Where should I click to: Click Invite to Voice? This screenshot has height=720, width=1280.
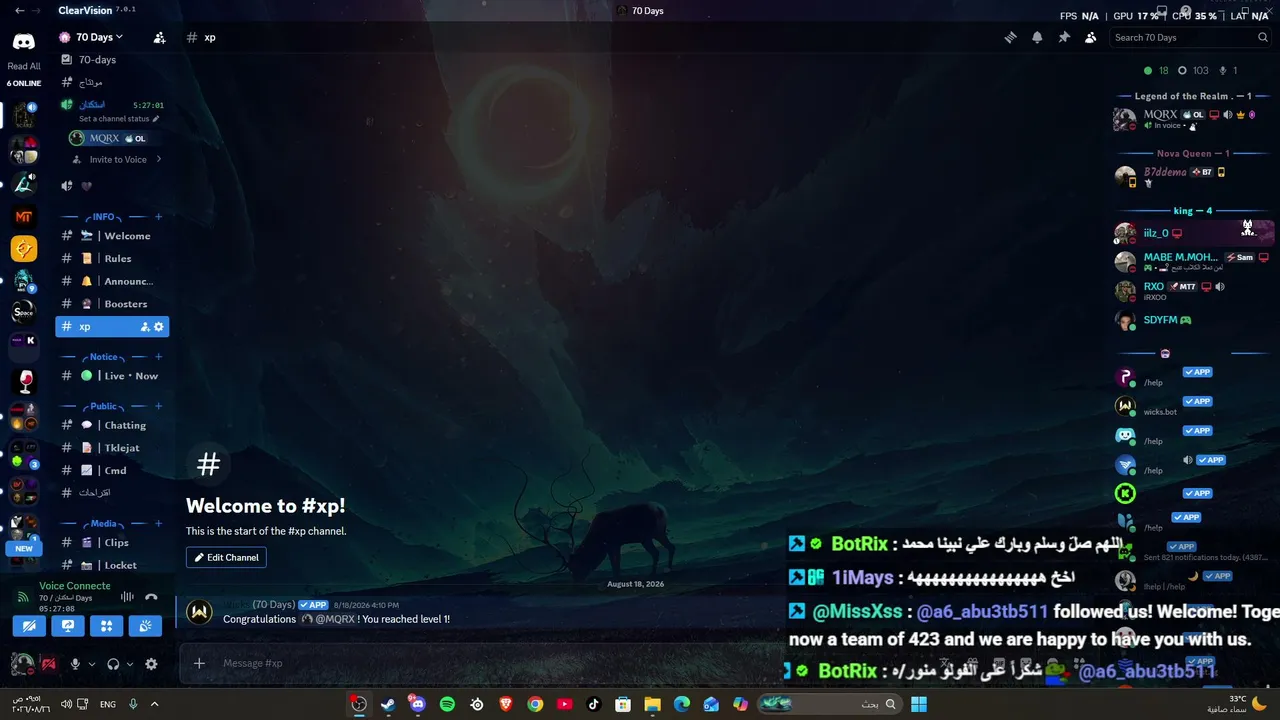click(117, 160)
